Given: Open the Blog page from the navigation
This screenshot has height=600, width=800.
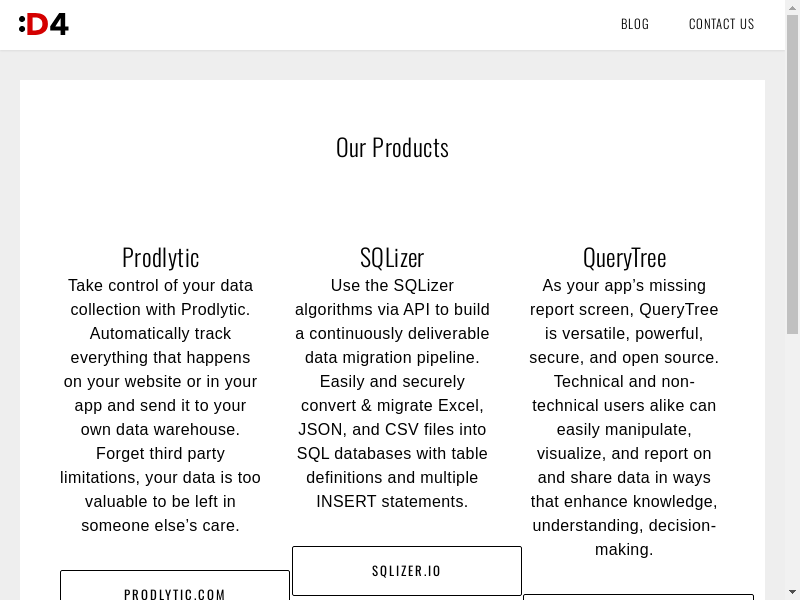Looking at the screenshot, I should click(635, 24).
